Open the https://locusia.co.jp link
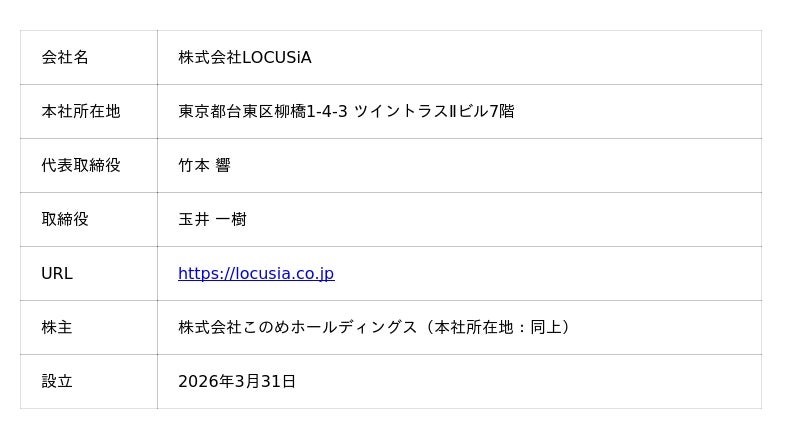The image size is (800, 439). pyautogui.click(x=256, y=273)
